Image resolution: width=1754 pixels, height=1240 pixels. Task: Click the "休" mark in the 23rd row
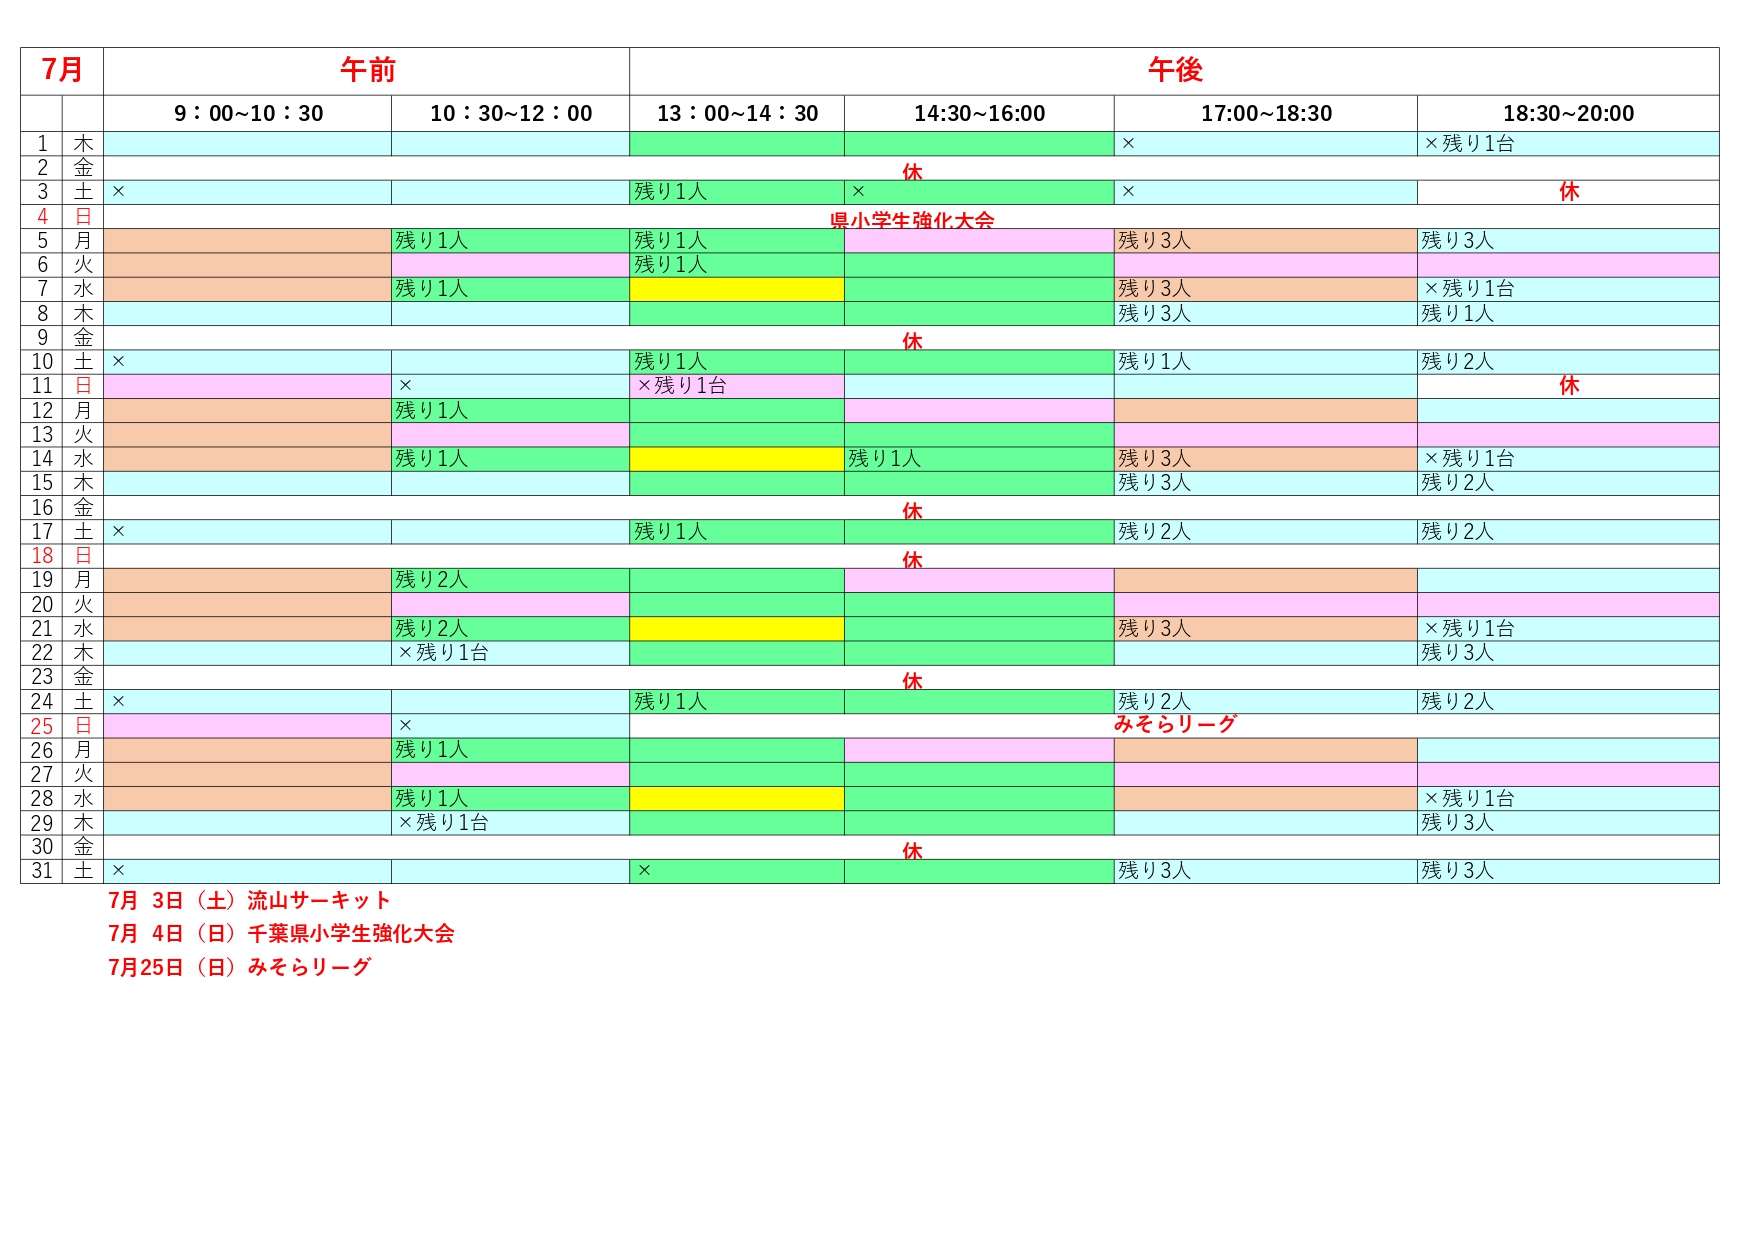(x=912, y=681)
